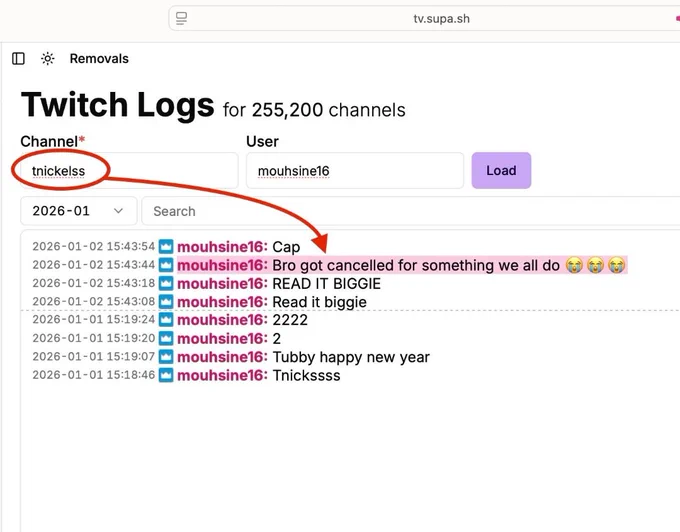The width and height of the screenshot is (680, 532).
Task: Click the badge icon on the 'Bro got cancelled' message
Action: [x=166, y=265]
